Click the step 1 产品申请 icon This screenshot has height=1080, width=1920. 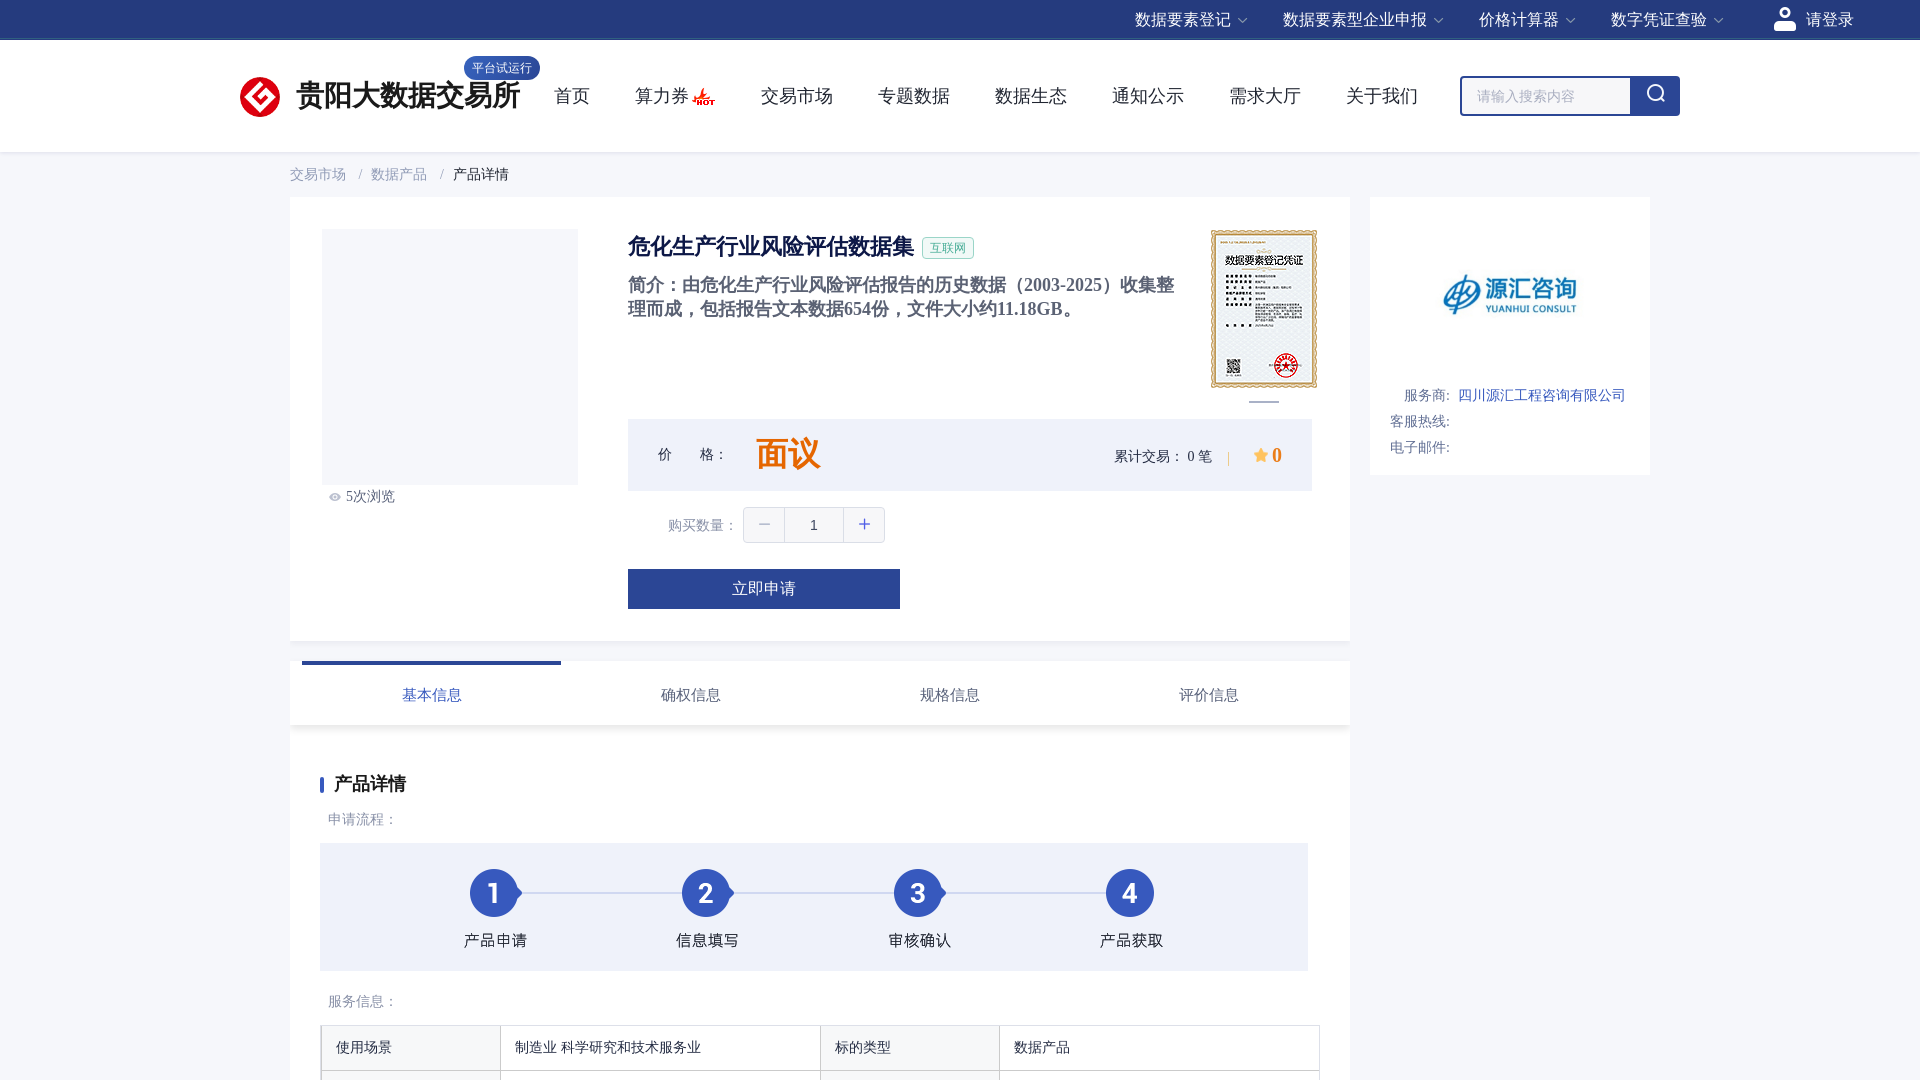point(494,893)
